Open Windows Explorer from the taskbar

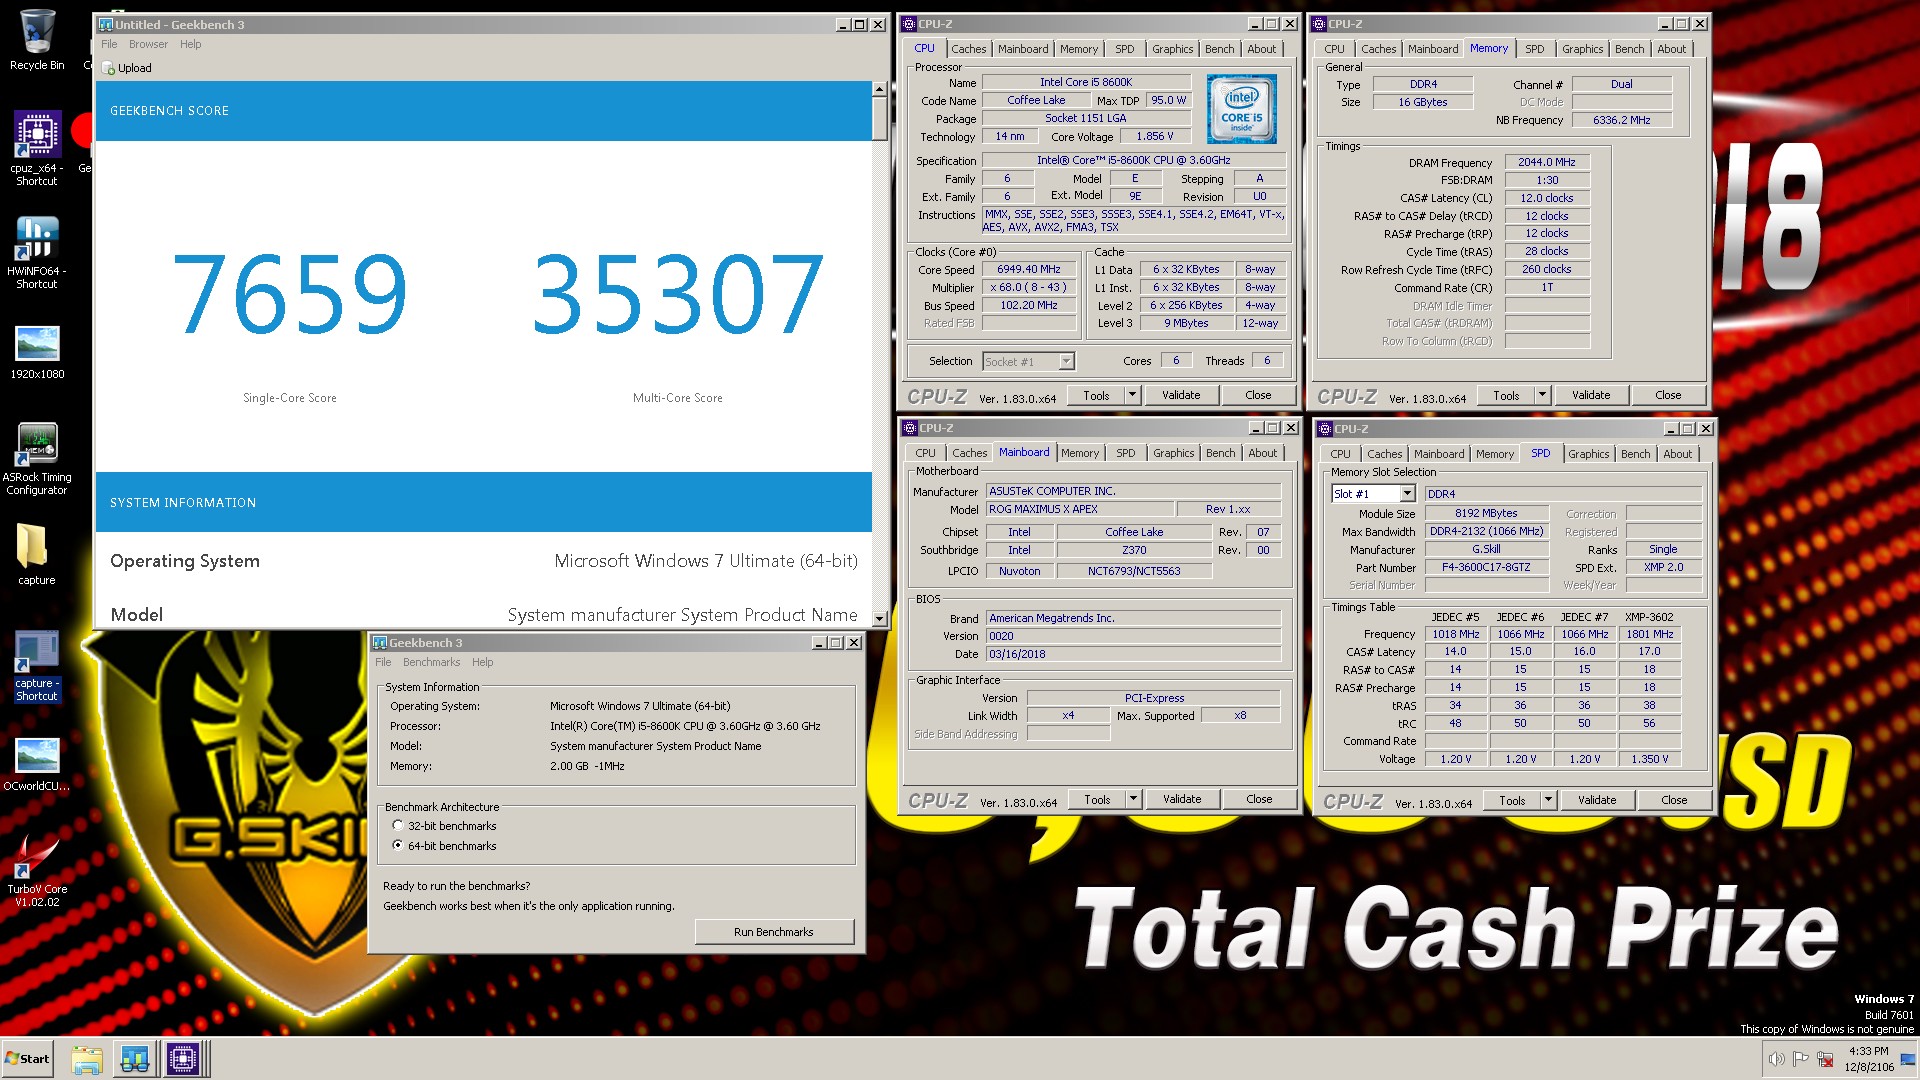click(87, 1059)
